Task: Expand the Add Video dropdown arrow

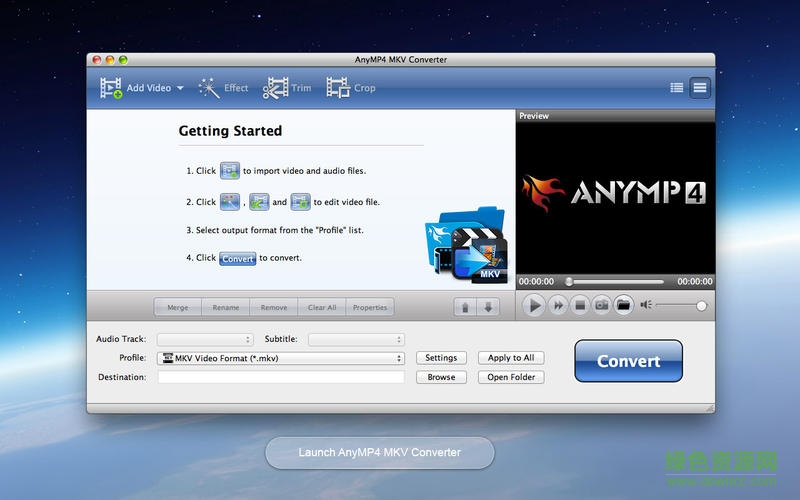Action: click(180, 89)
